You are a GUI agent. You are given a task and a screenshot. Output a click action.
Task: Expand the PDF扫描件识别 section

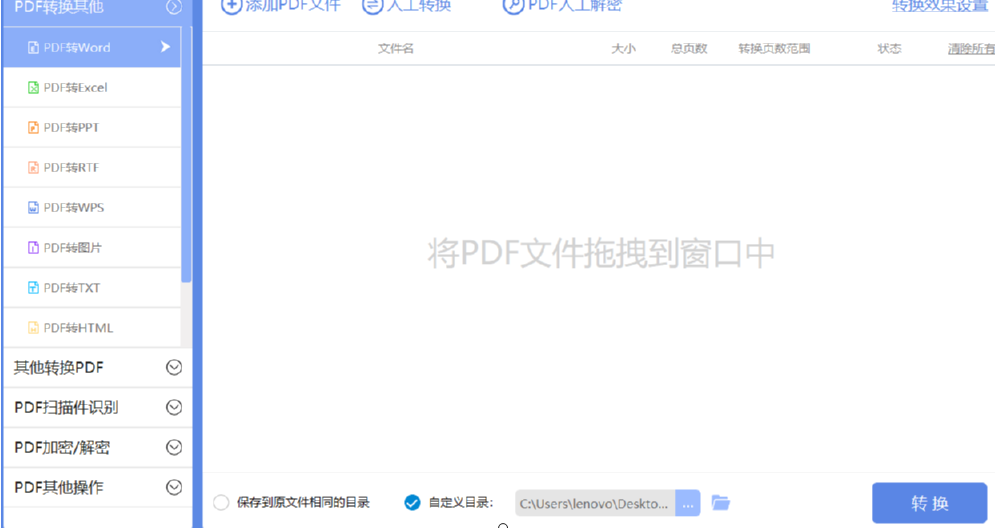point(174,408)
